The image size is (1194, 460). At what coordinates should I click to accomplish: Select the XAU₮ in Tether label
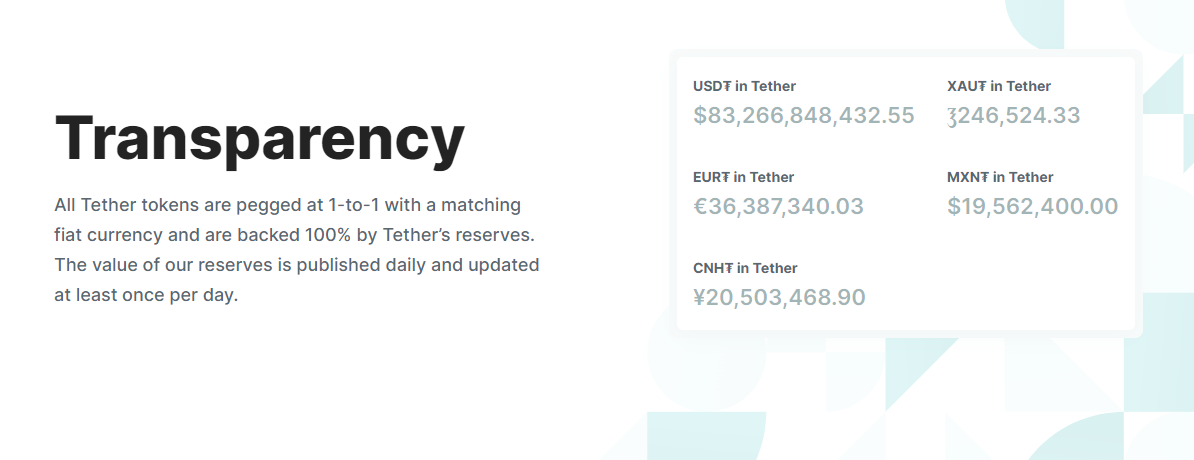tap(998, 86)
